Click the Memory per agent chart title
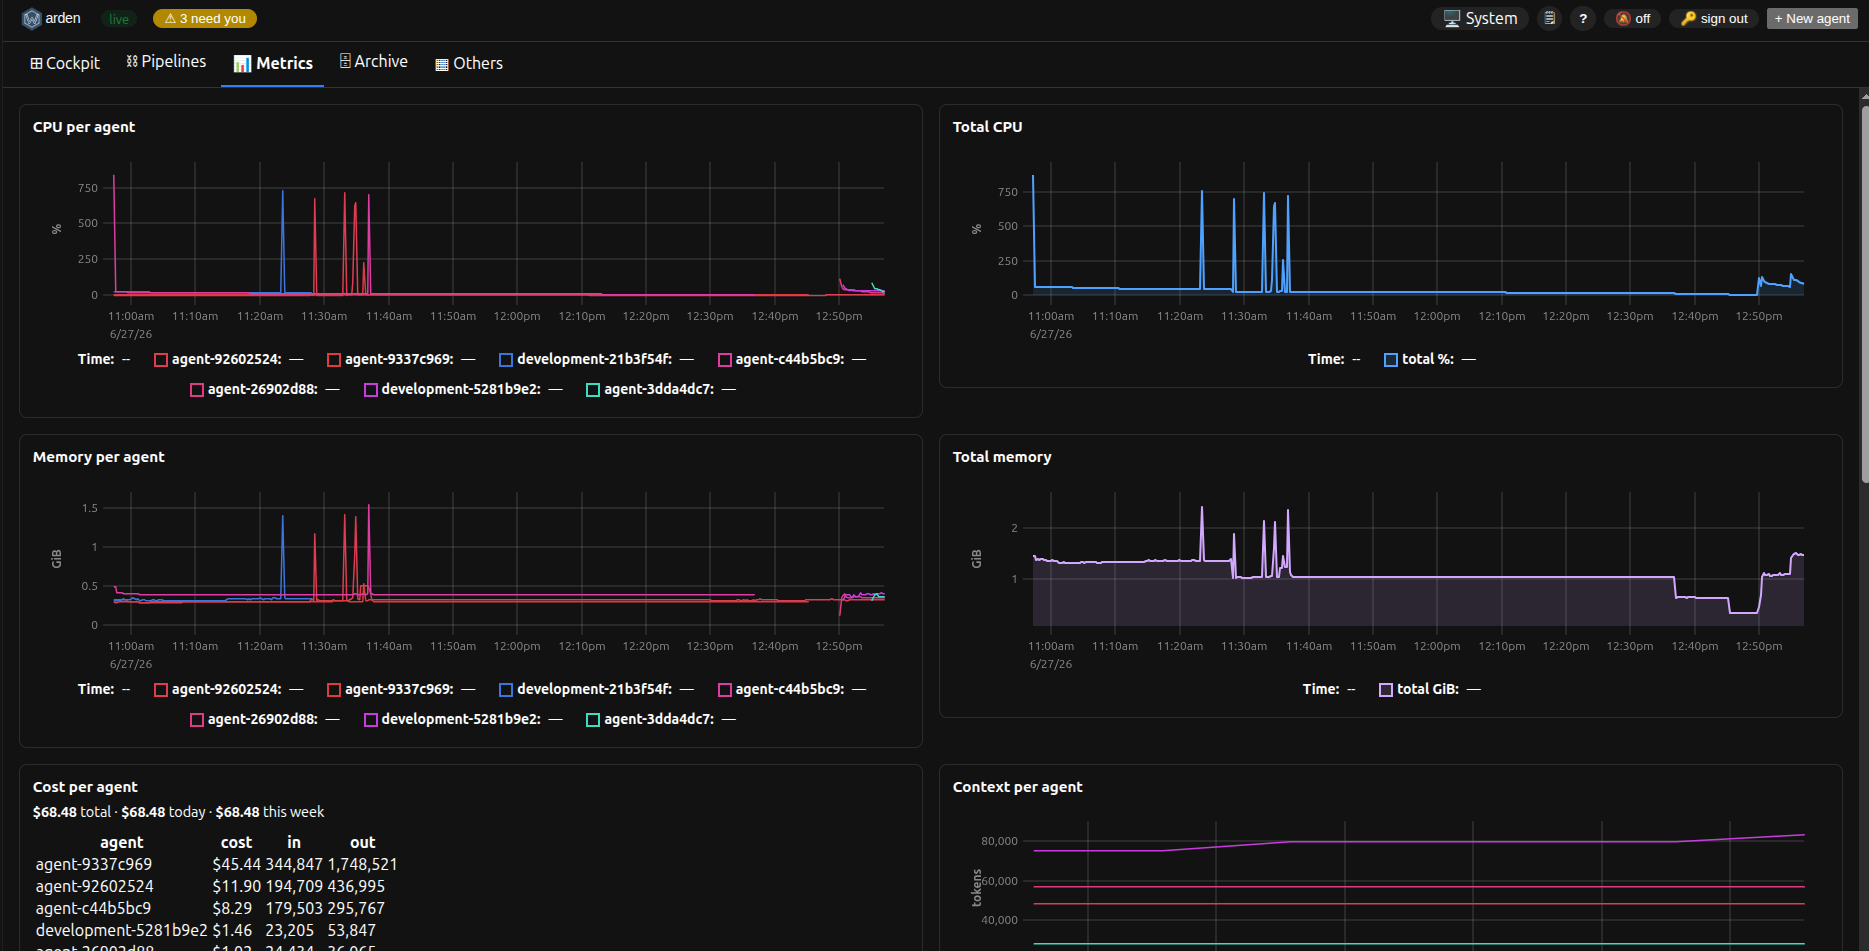The image size is (1869, 951). pos(99,457)
